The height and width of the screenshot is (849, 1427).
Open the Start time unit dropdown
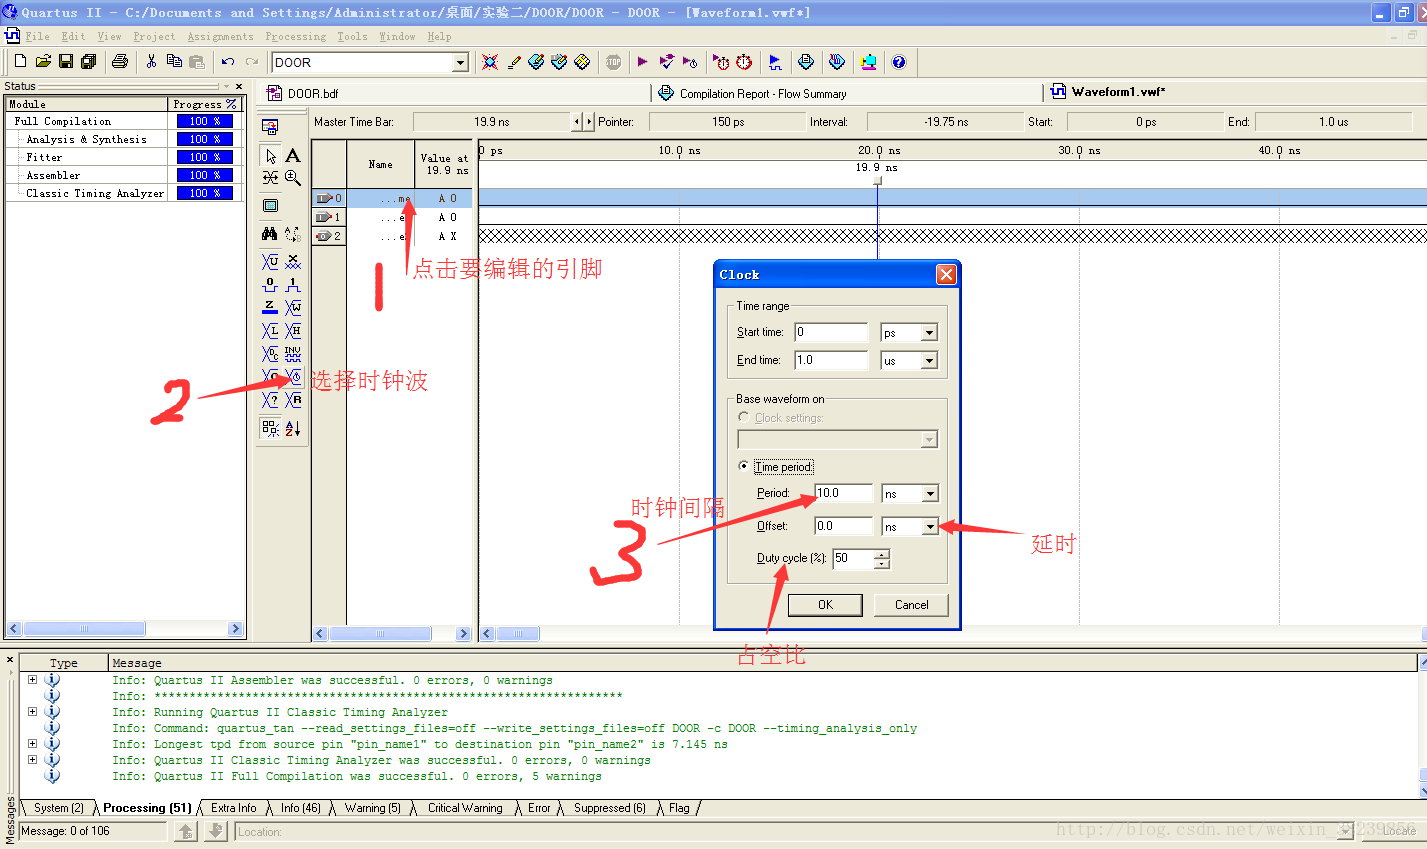pos(930,333)
